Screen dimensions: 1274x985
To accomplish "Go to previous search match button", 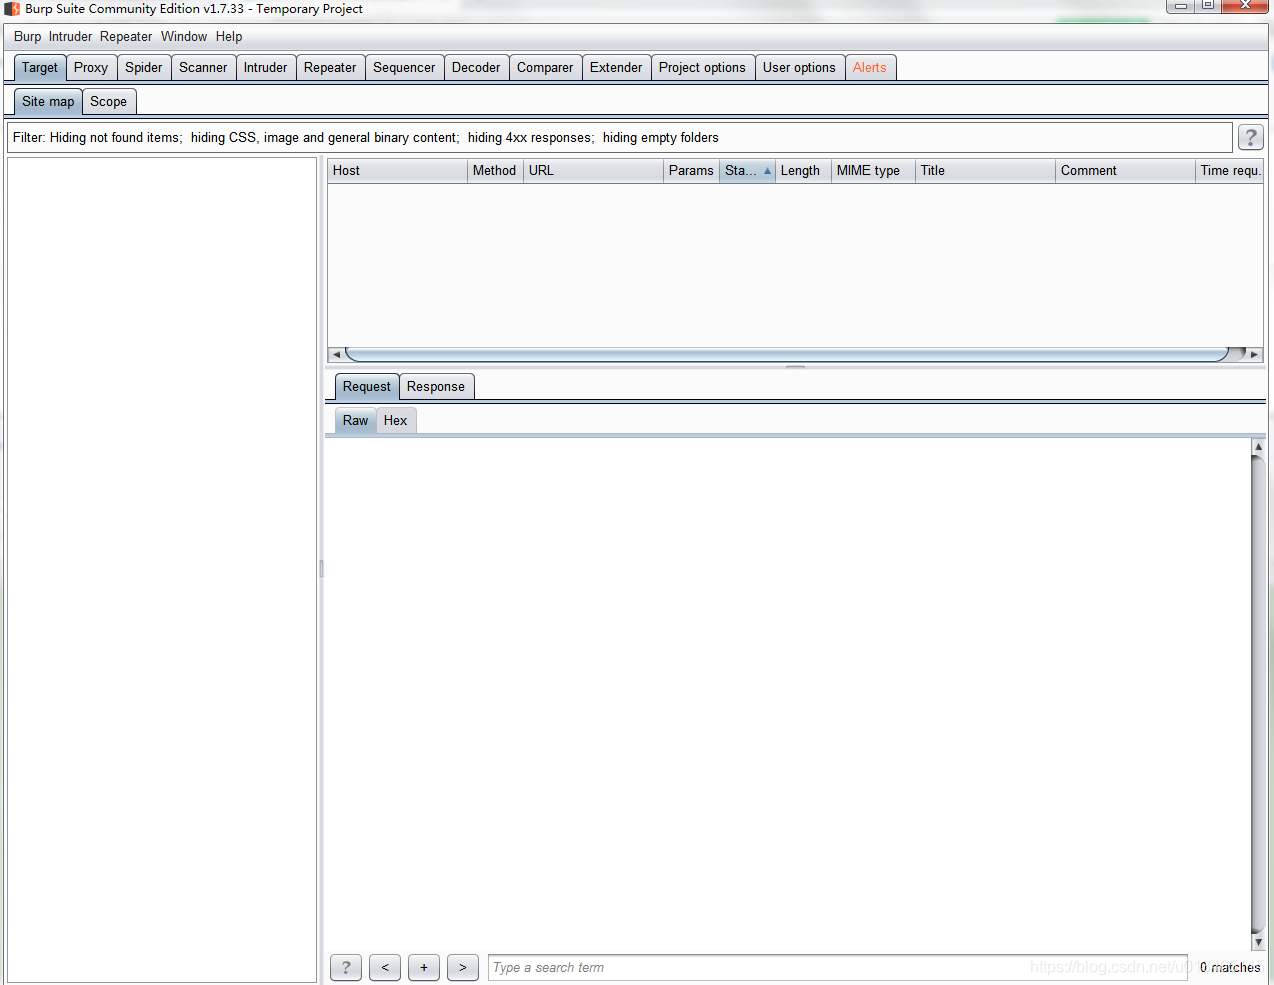I will [385, 967].
